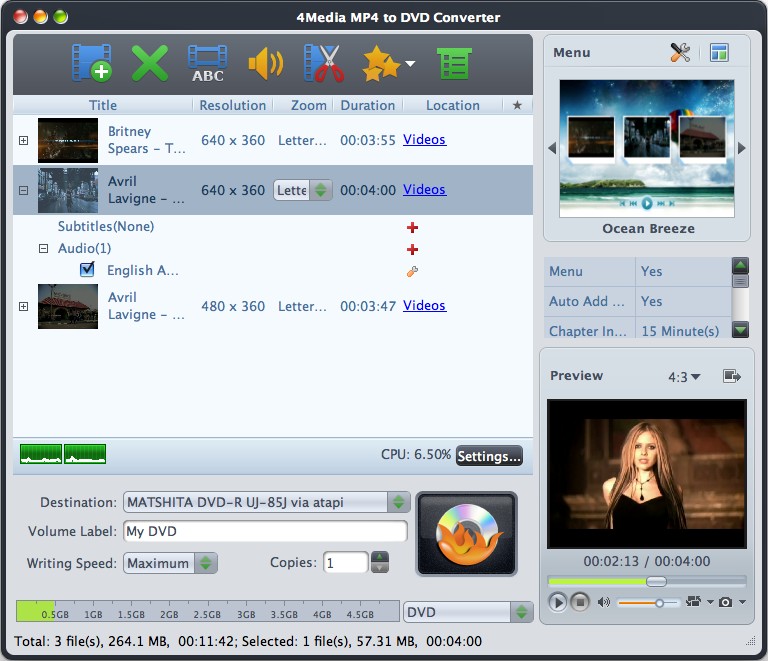Sort by Resolution column header
Viewport: 768px width, 661px height.
(x=233, y=105)
